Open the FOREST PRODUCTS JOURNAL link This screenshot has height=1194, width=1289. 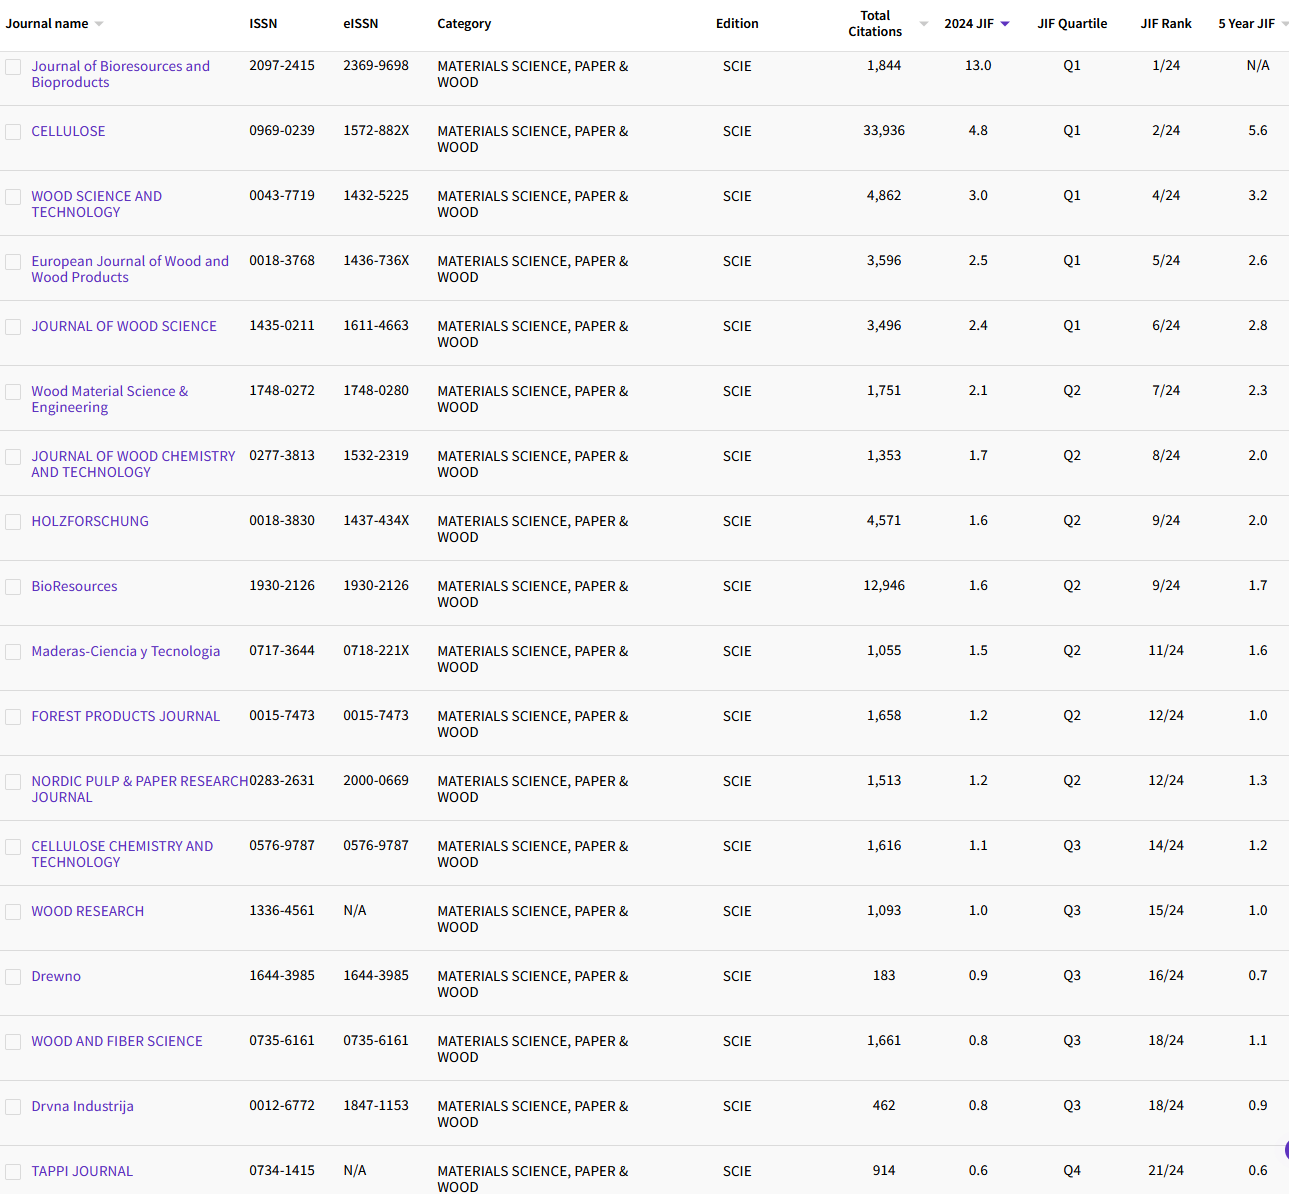[x=125, y=716]
